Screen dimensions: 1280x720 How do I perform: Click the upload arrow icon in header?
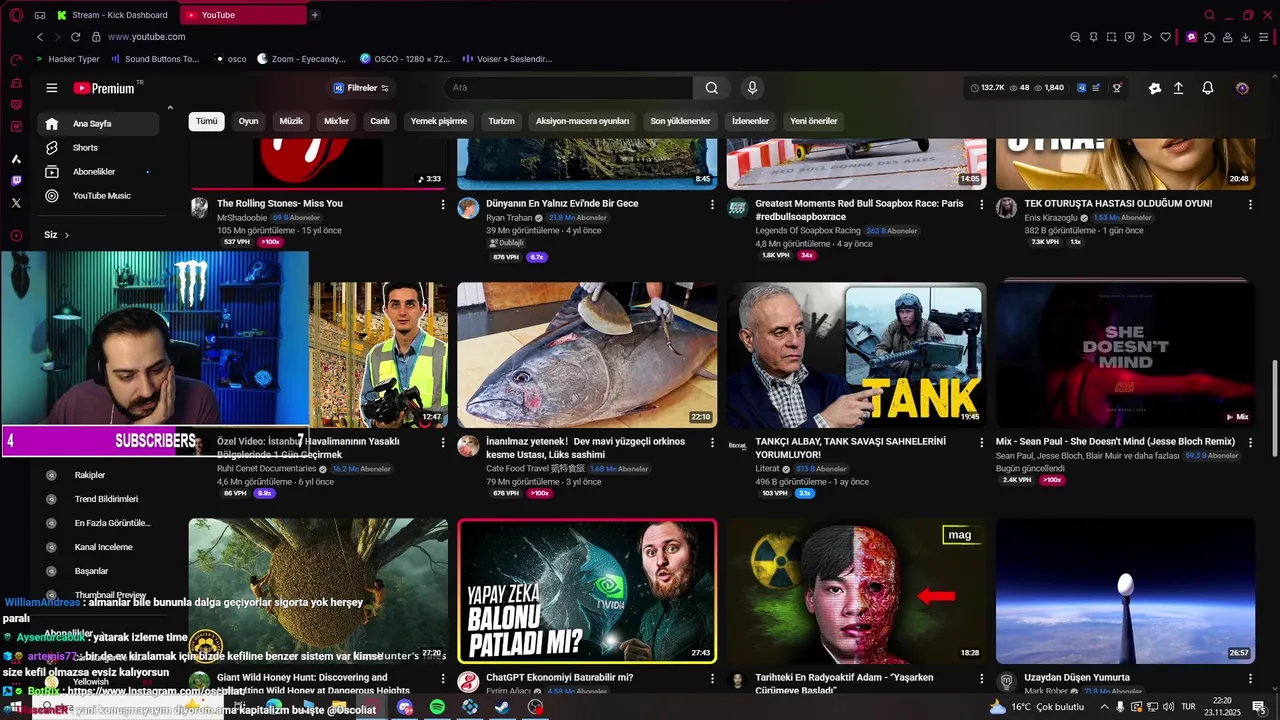pyautogui.click(x=1179, y=88)
